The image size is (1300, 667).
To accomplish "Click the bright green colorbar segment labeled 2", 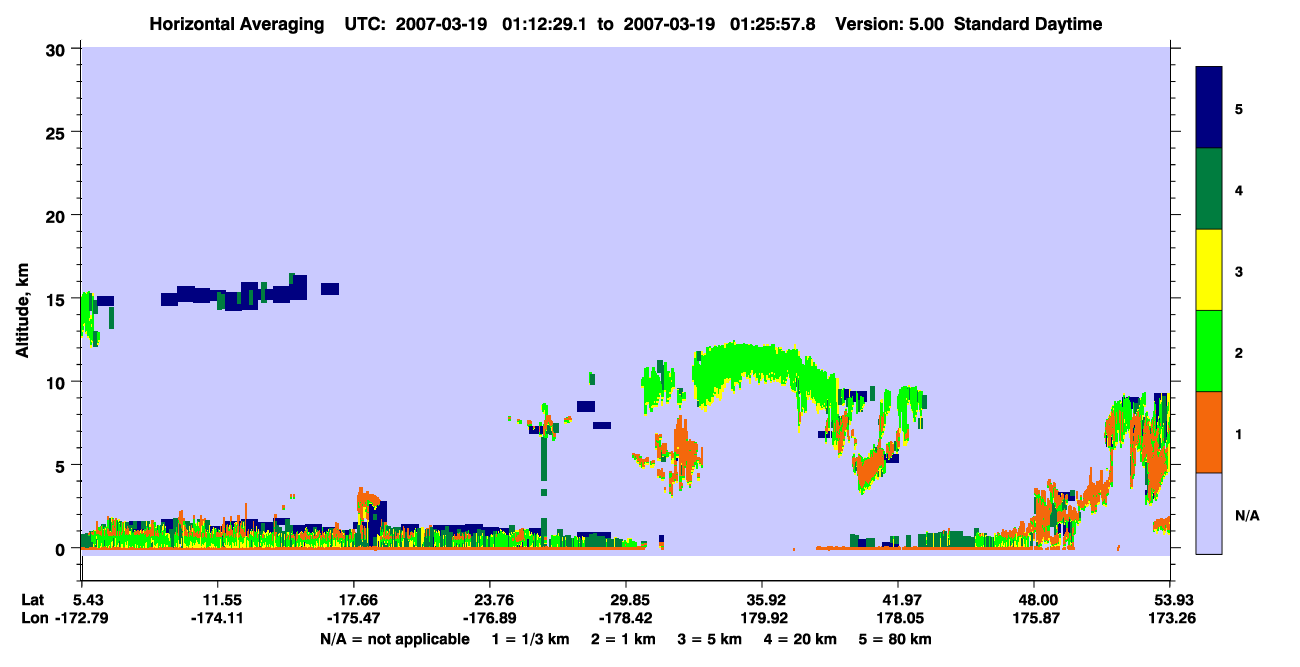I will [1209, 351].
